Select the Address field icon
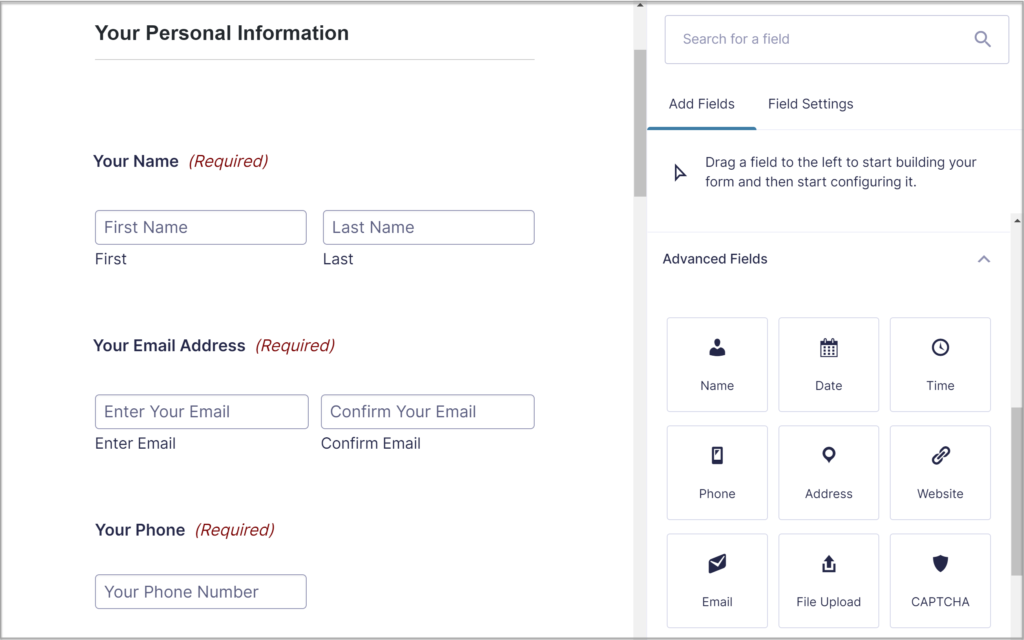 pyautogui.click(x=828, y=472)
